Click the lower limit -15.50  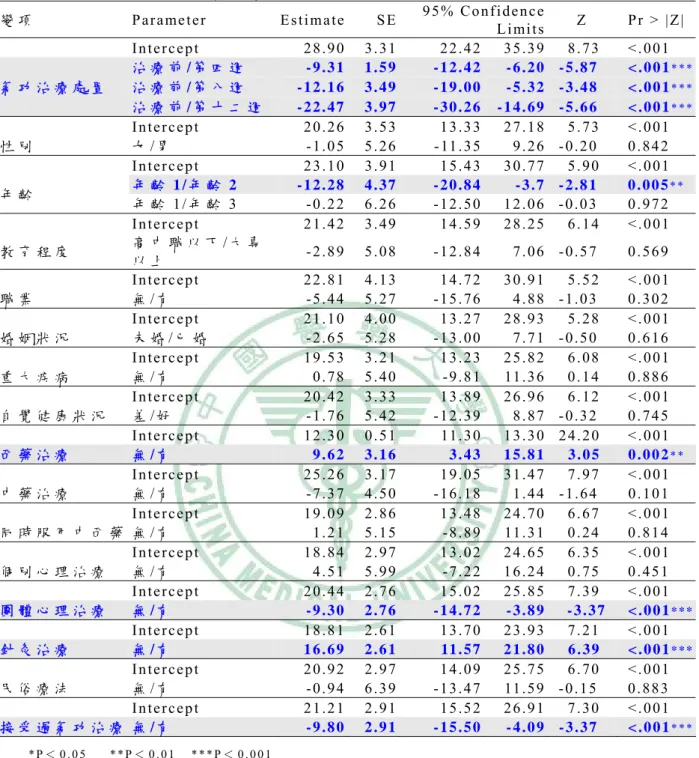point(457,727)
